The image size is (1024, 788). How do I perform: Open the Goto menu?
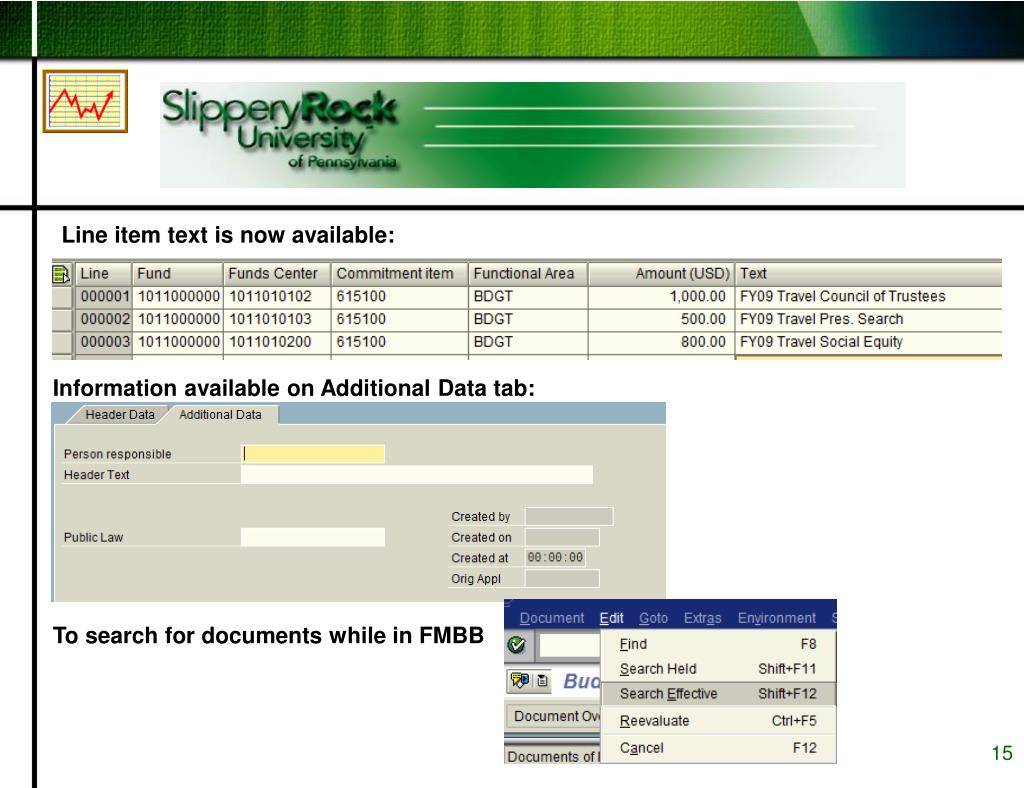tap(653, 618)
